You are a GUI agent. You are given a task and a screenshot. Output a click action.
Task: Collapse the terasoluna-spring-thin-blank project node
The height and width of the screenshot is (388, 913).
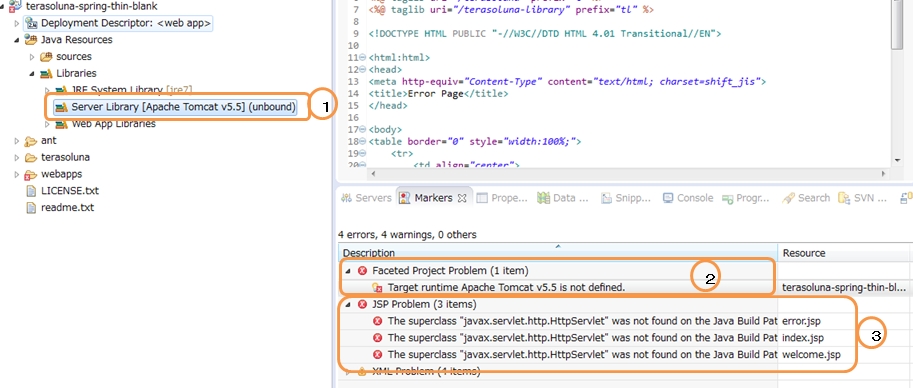tap(3, 6)
